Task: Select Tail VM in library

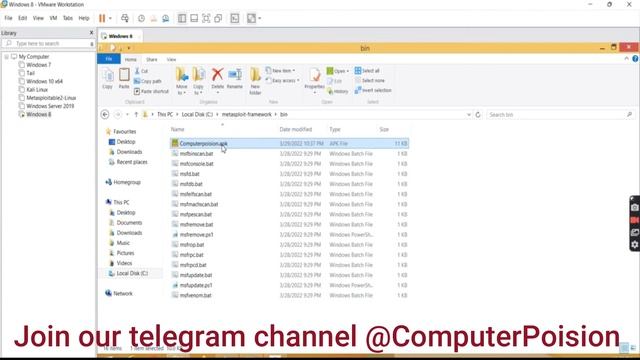Action: 30,73
